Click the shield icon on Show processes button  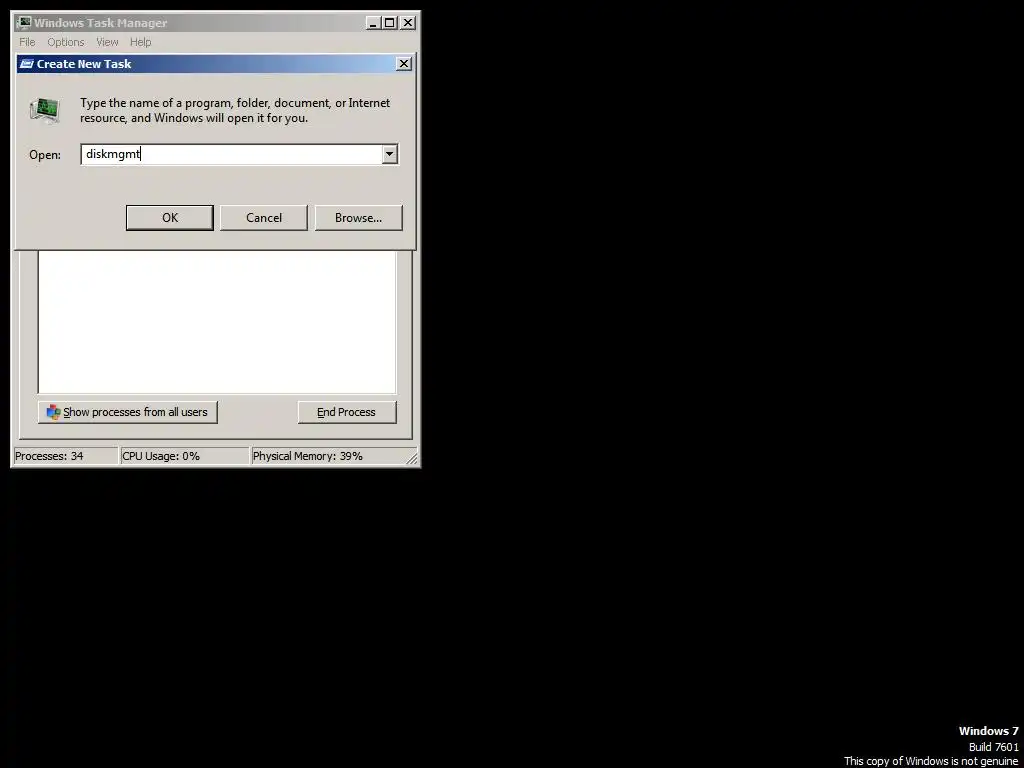tap(54, 412)
